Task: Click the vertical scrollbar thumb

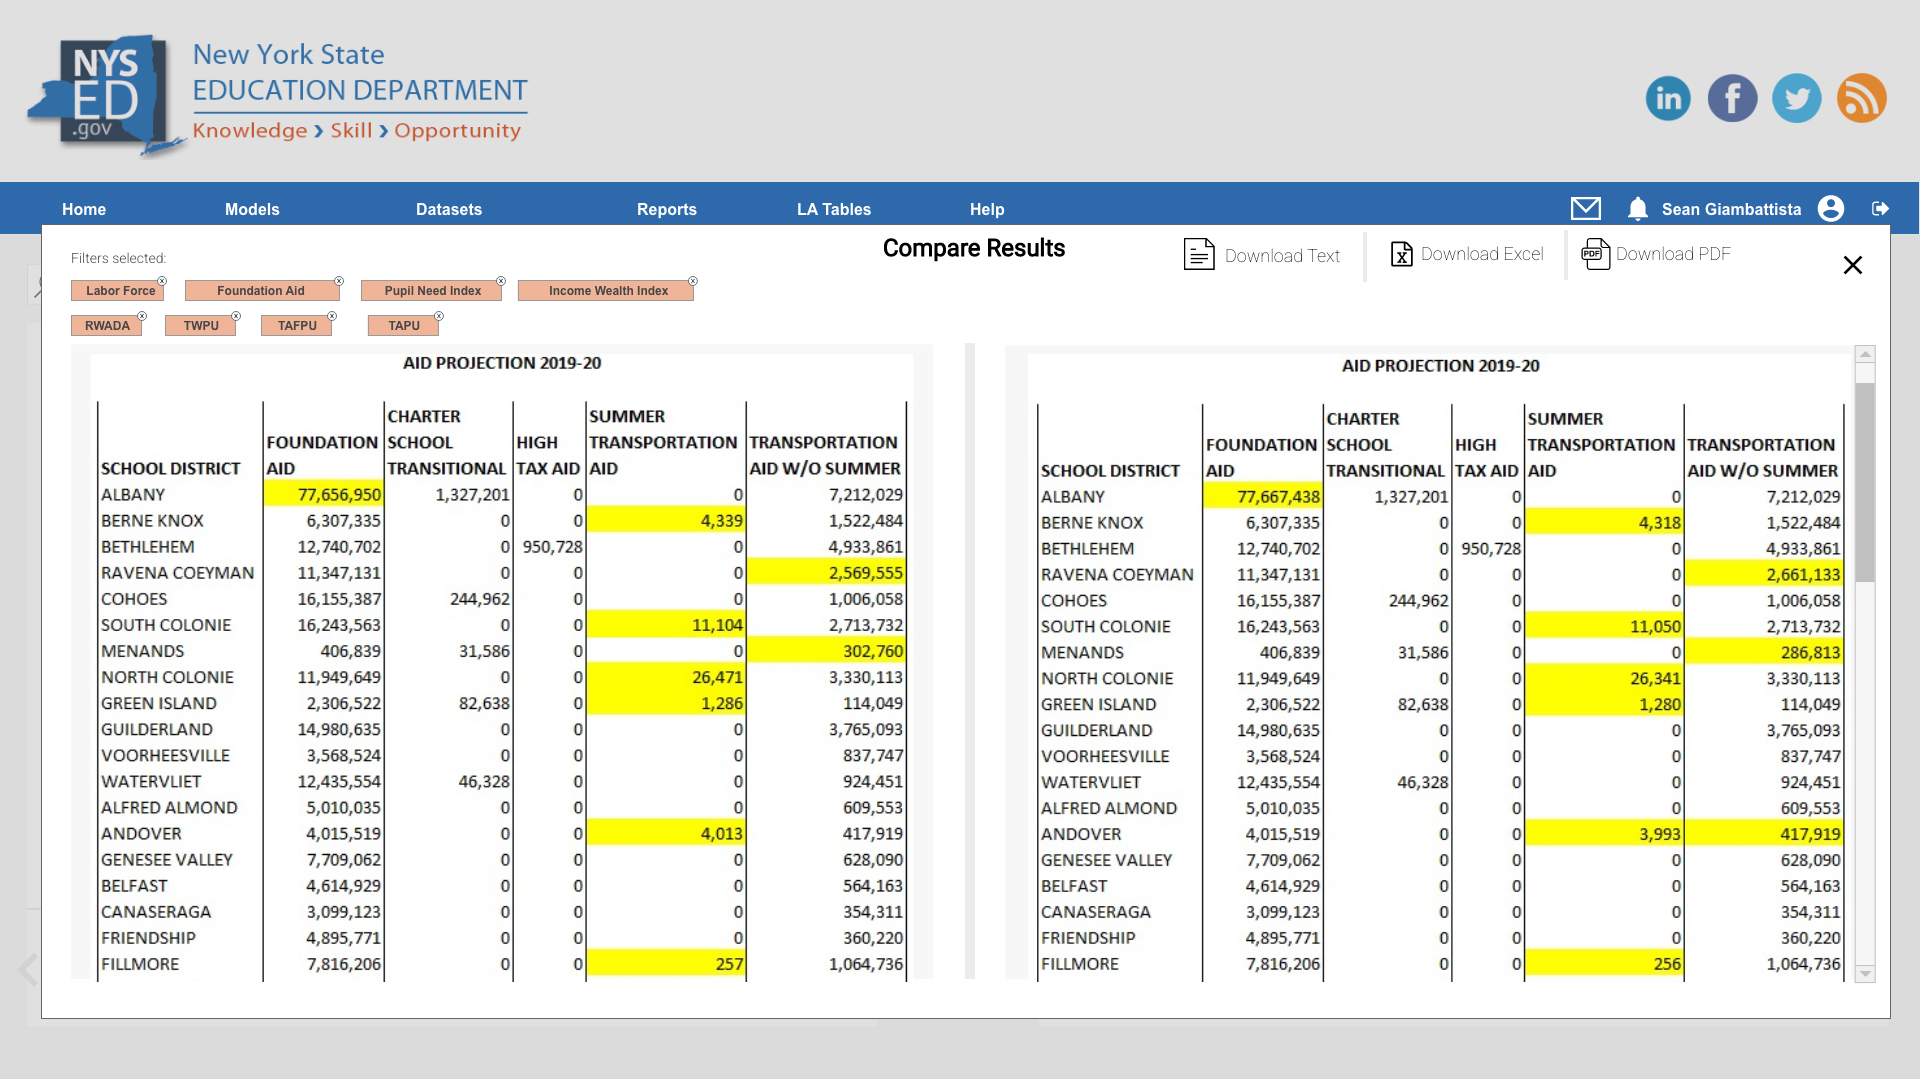Action: coord(1864,480)
